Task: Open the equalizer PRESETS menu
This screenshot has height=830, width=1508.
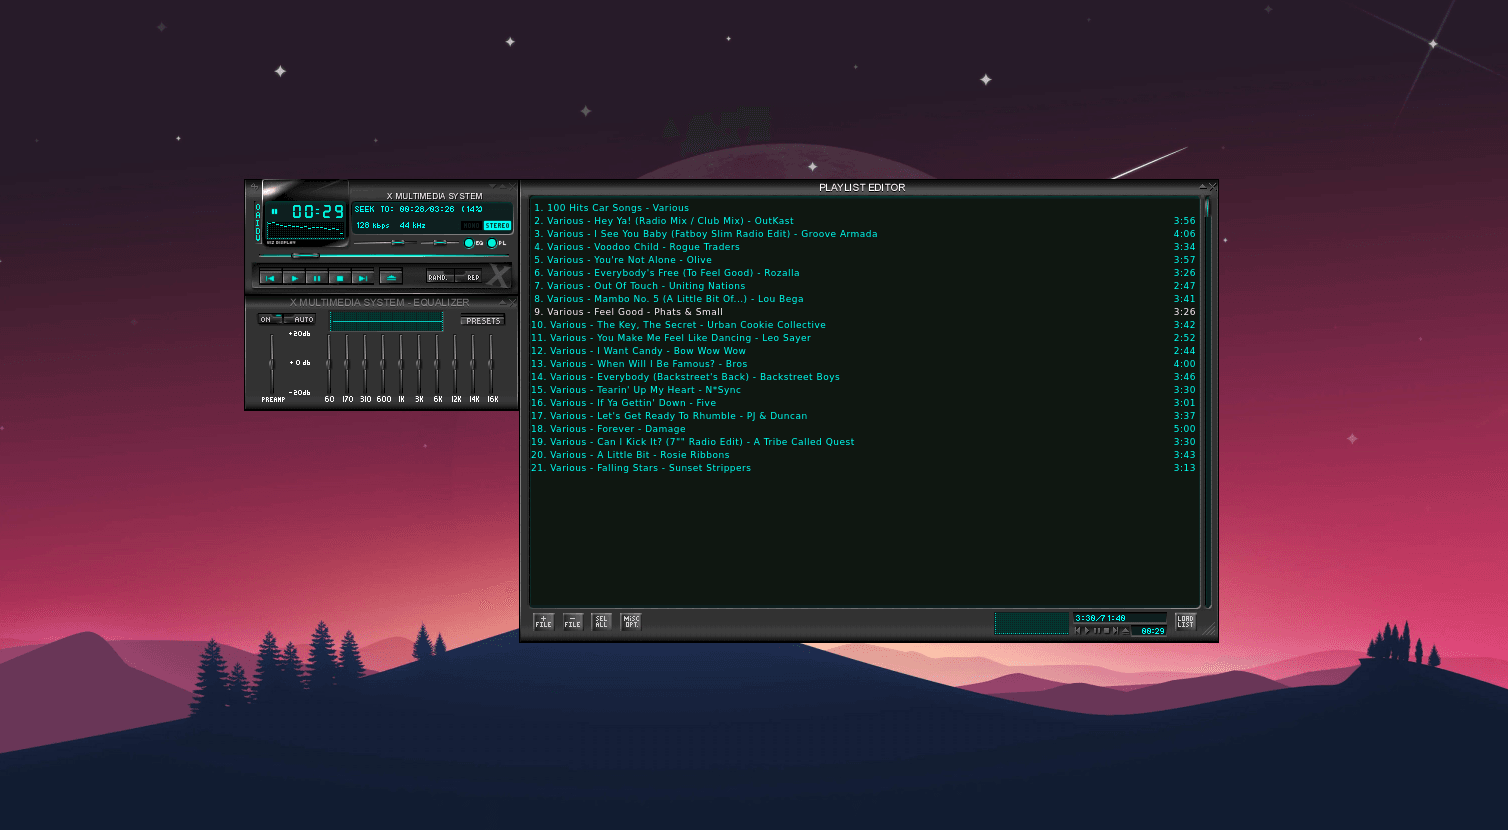Action: pos(483,320)
